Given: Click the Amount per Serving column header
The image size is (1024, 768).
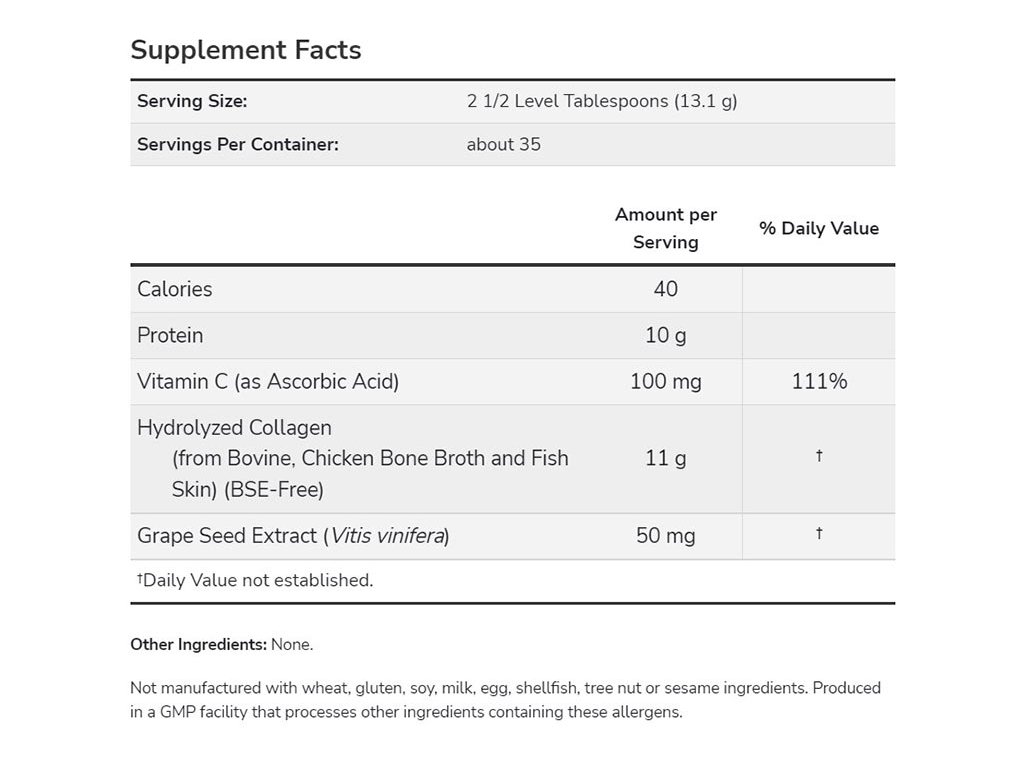Looking at the screenshot, I should [x=665, y=228].
